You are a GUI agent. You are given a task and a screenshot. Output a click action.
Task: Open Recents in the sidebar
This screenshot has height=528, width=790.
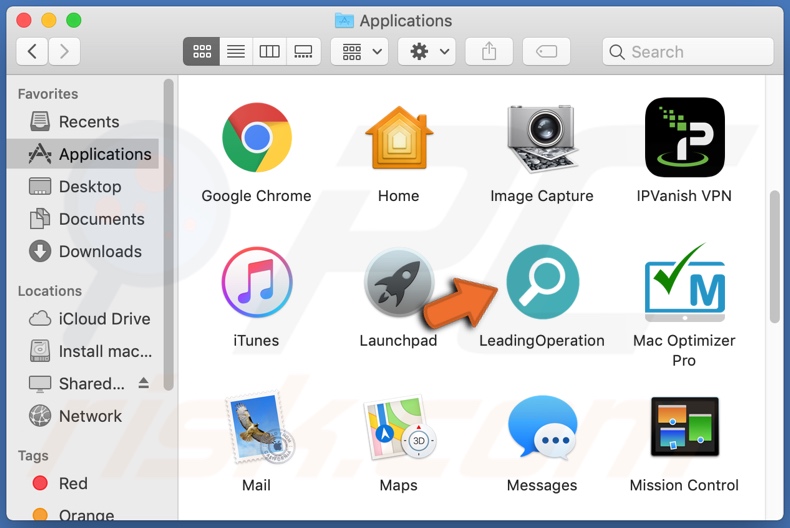point(83,121)
